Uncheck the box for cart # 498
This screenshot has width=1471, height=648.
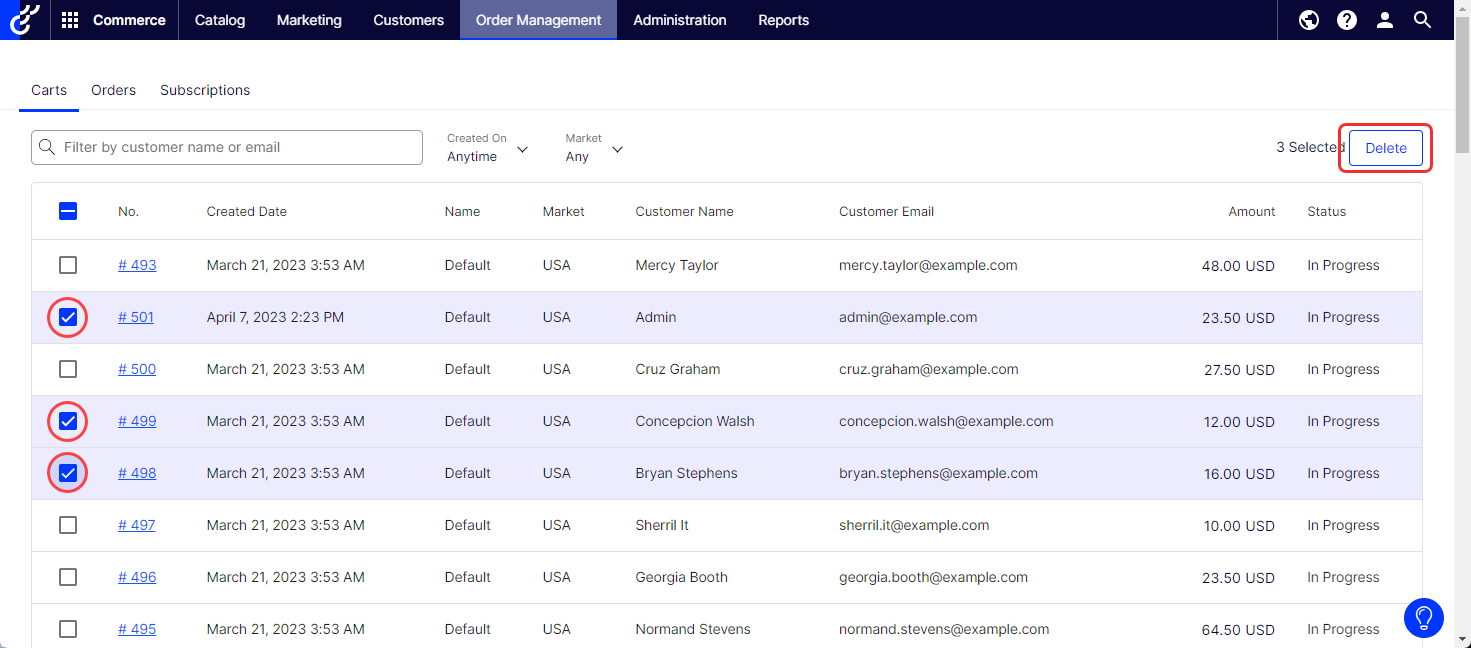pyautogui.click(x=68, y=473)
